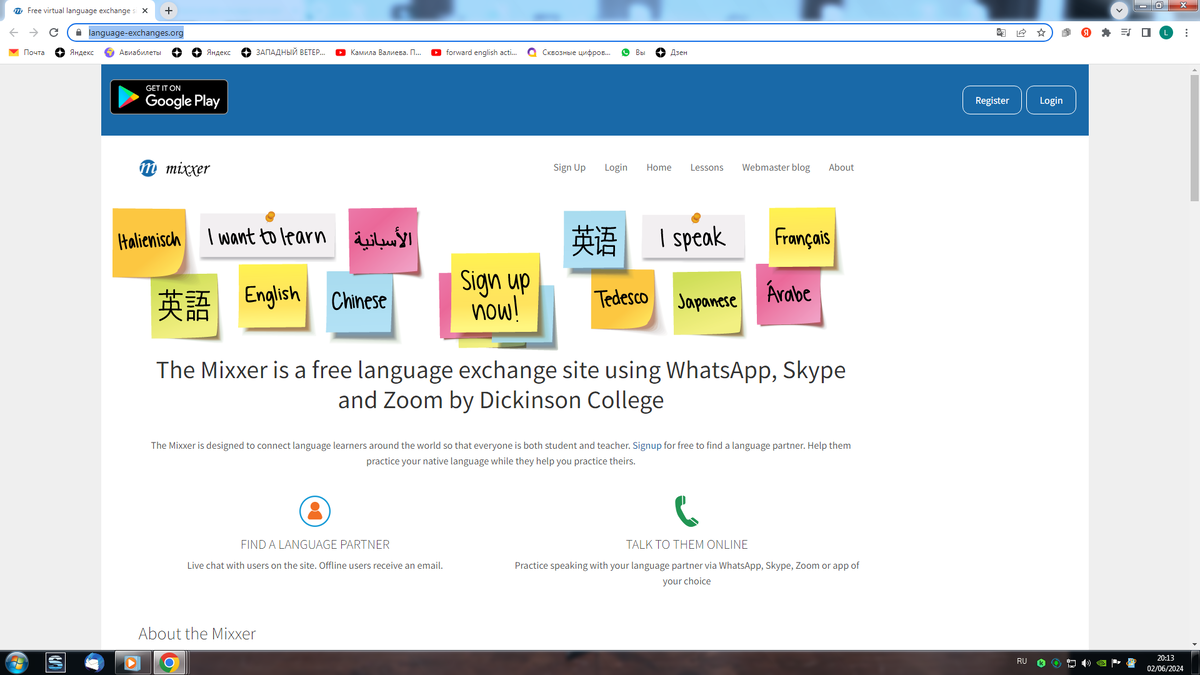Click the RU language indicator in tray
1200x675 pixels.
coord(1022,661)
